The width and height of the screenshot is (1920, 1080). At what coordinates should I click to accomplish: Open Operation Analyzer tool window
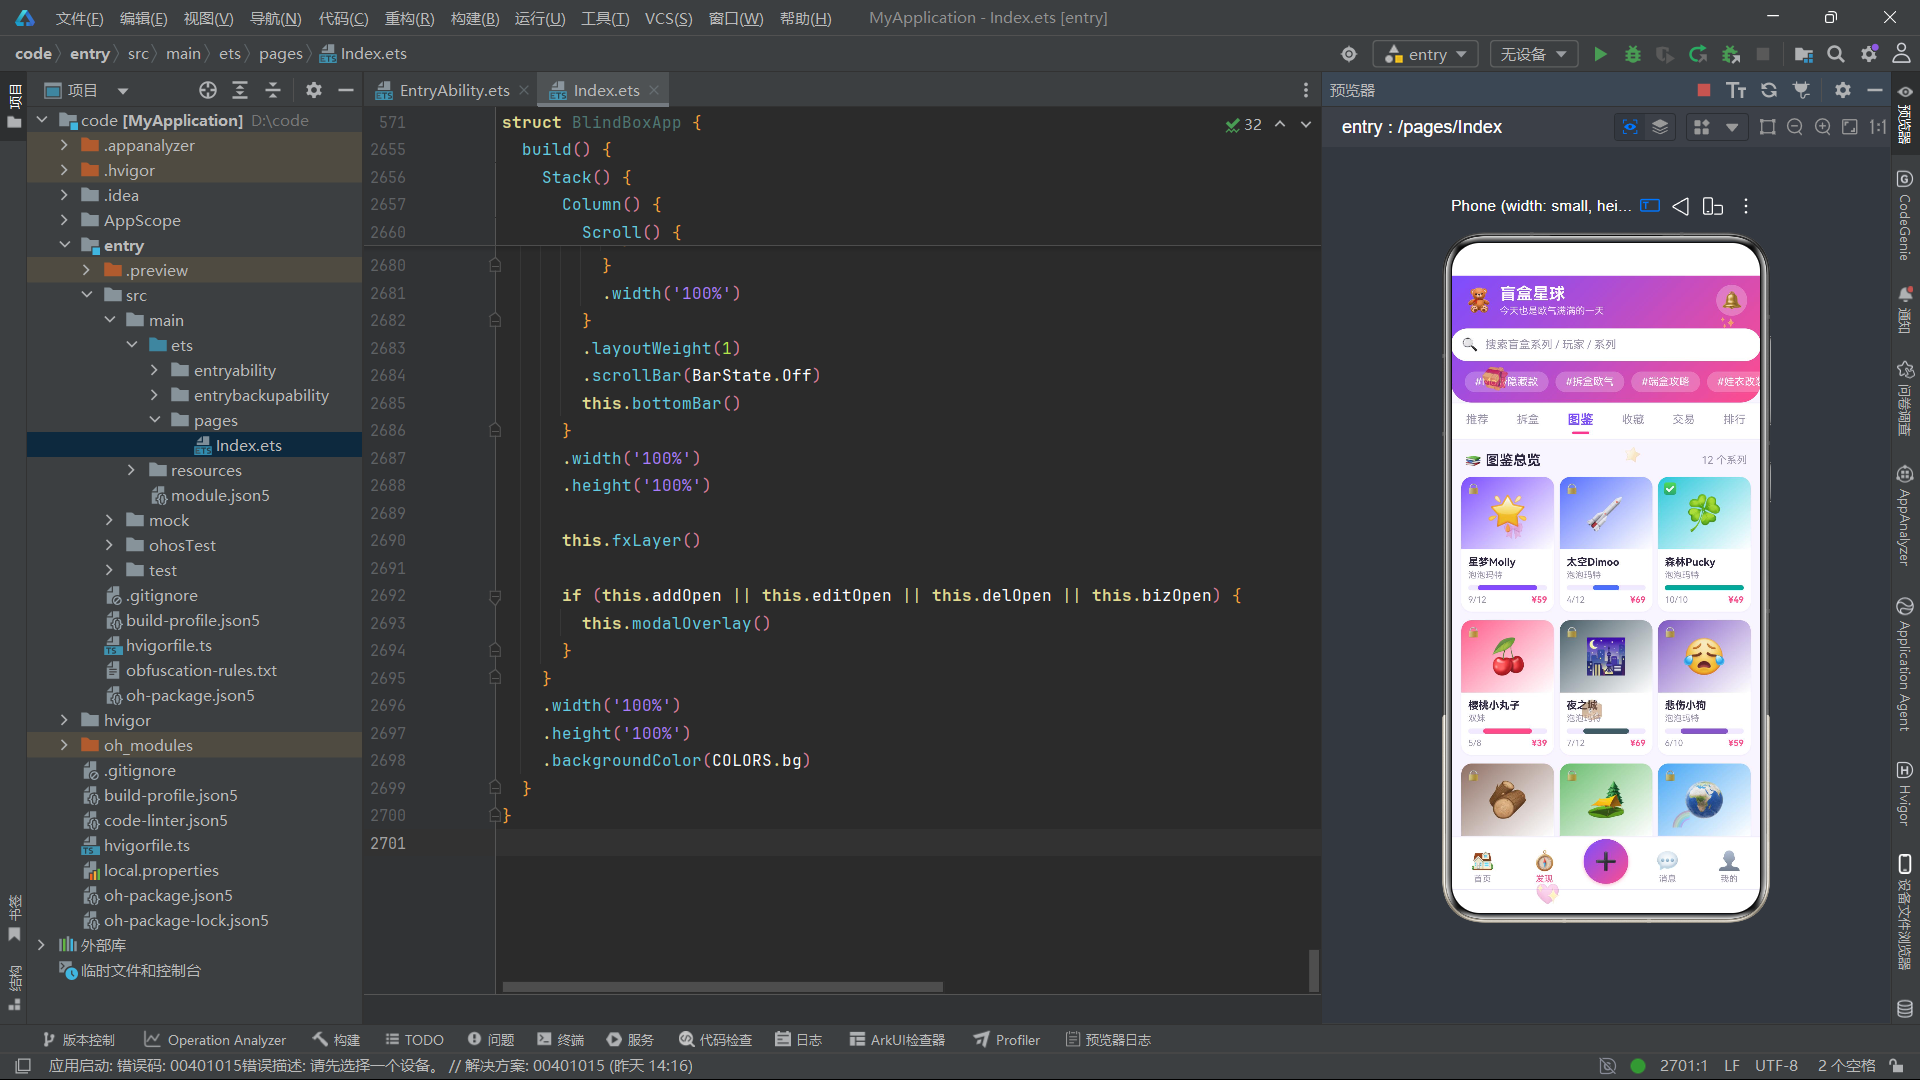coord(215,1040)
